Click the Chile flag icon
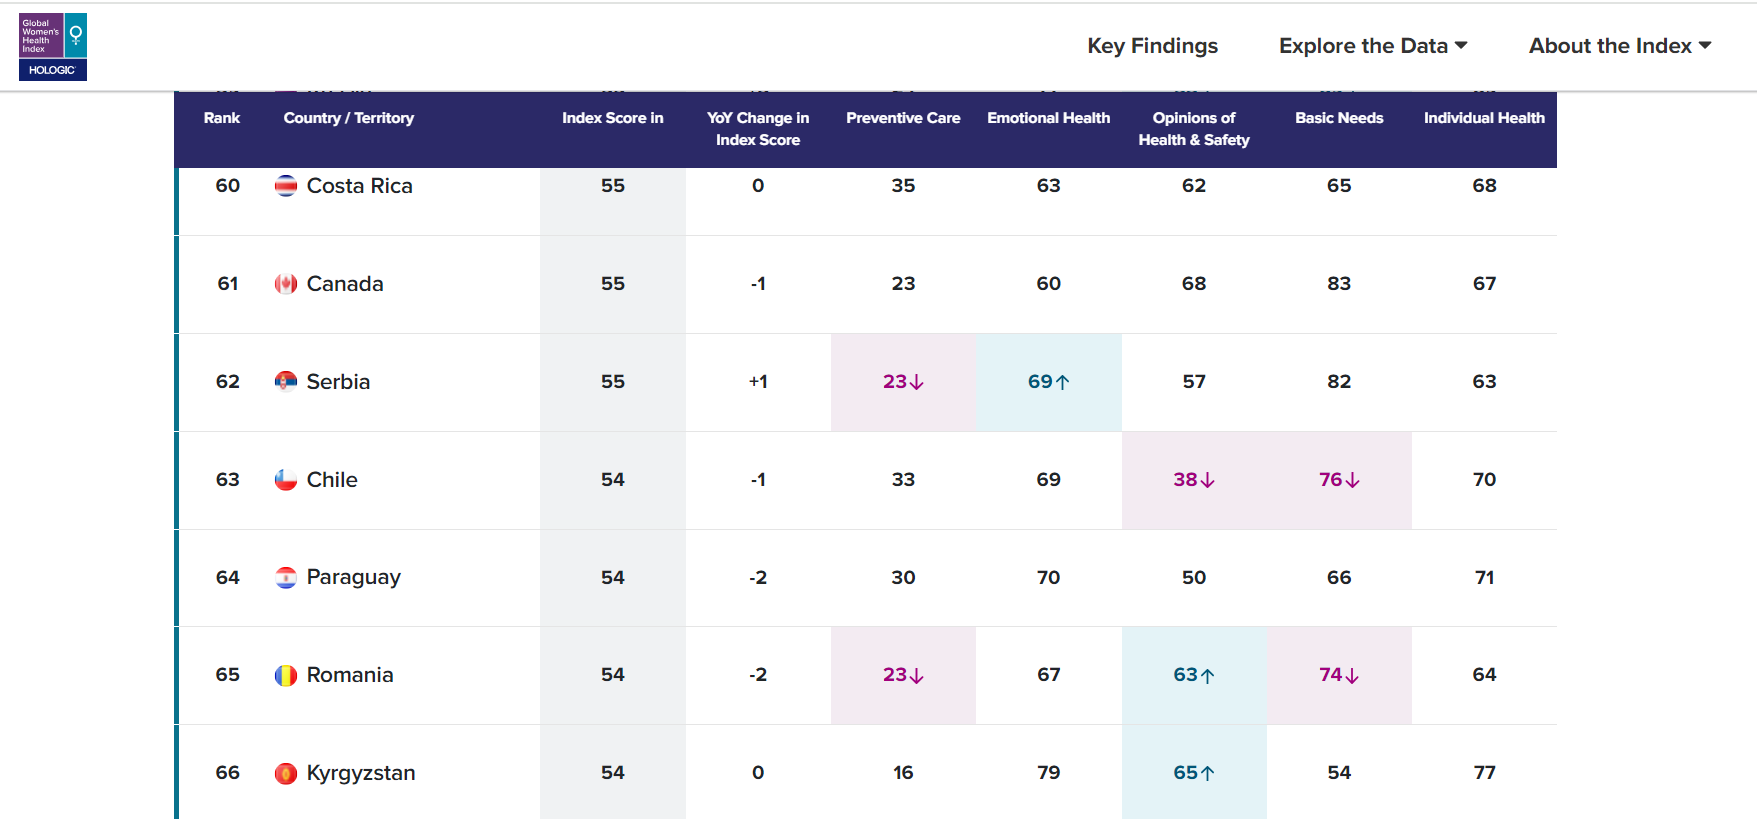This screenshot has width=1757, height=819. tap(286, 480)
